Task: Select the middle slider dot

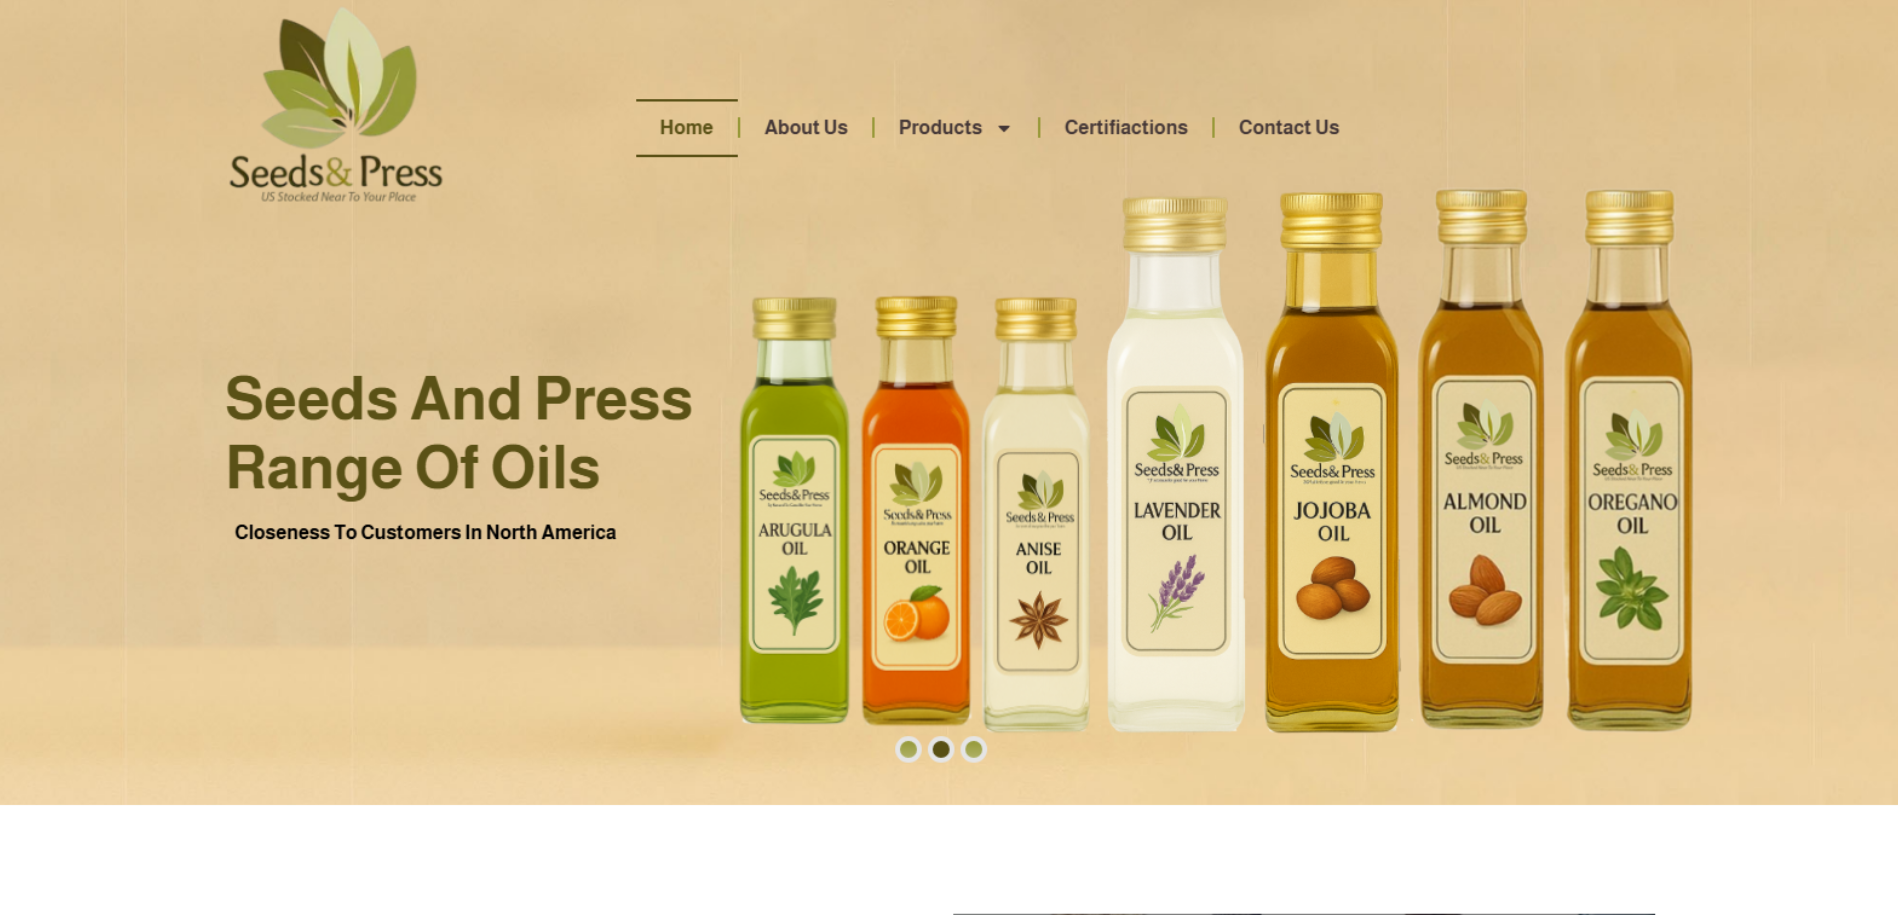Action: coord(941,749)
